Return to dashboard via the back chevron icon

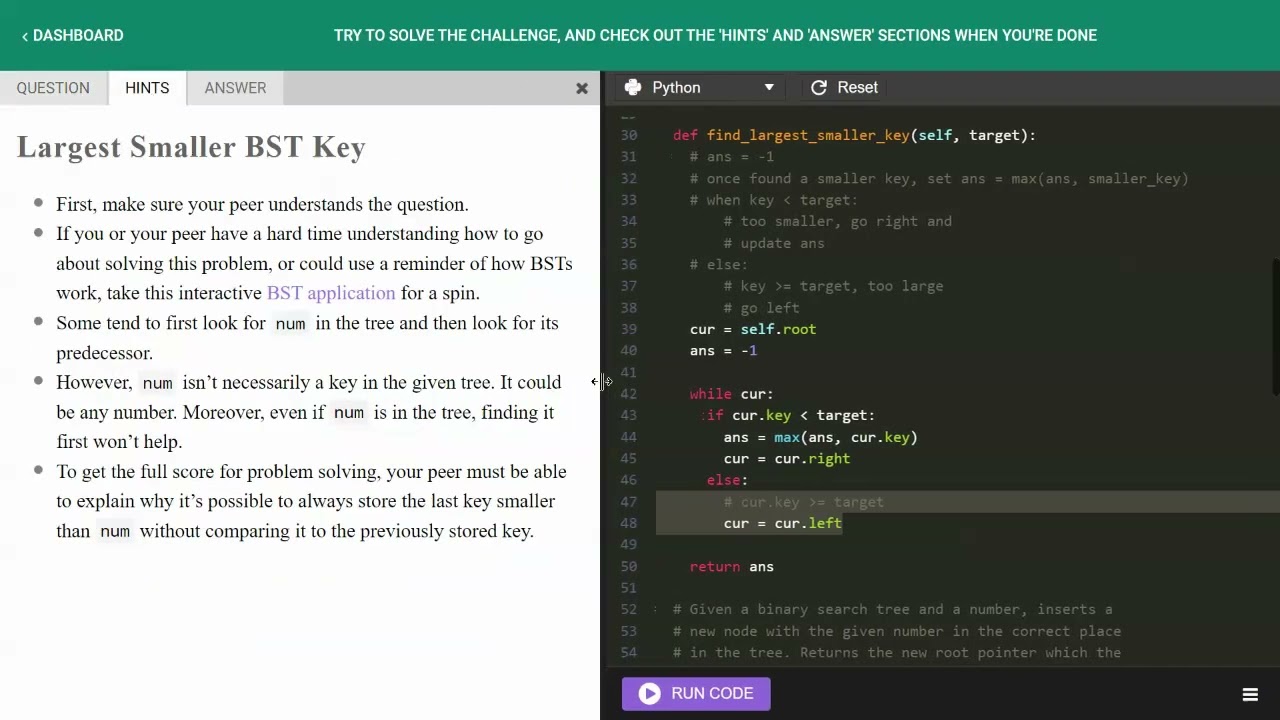coord(24,35)
